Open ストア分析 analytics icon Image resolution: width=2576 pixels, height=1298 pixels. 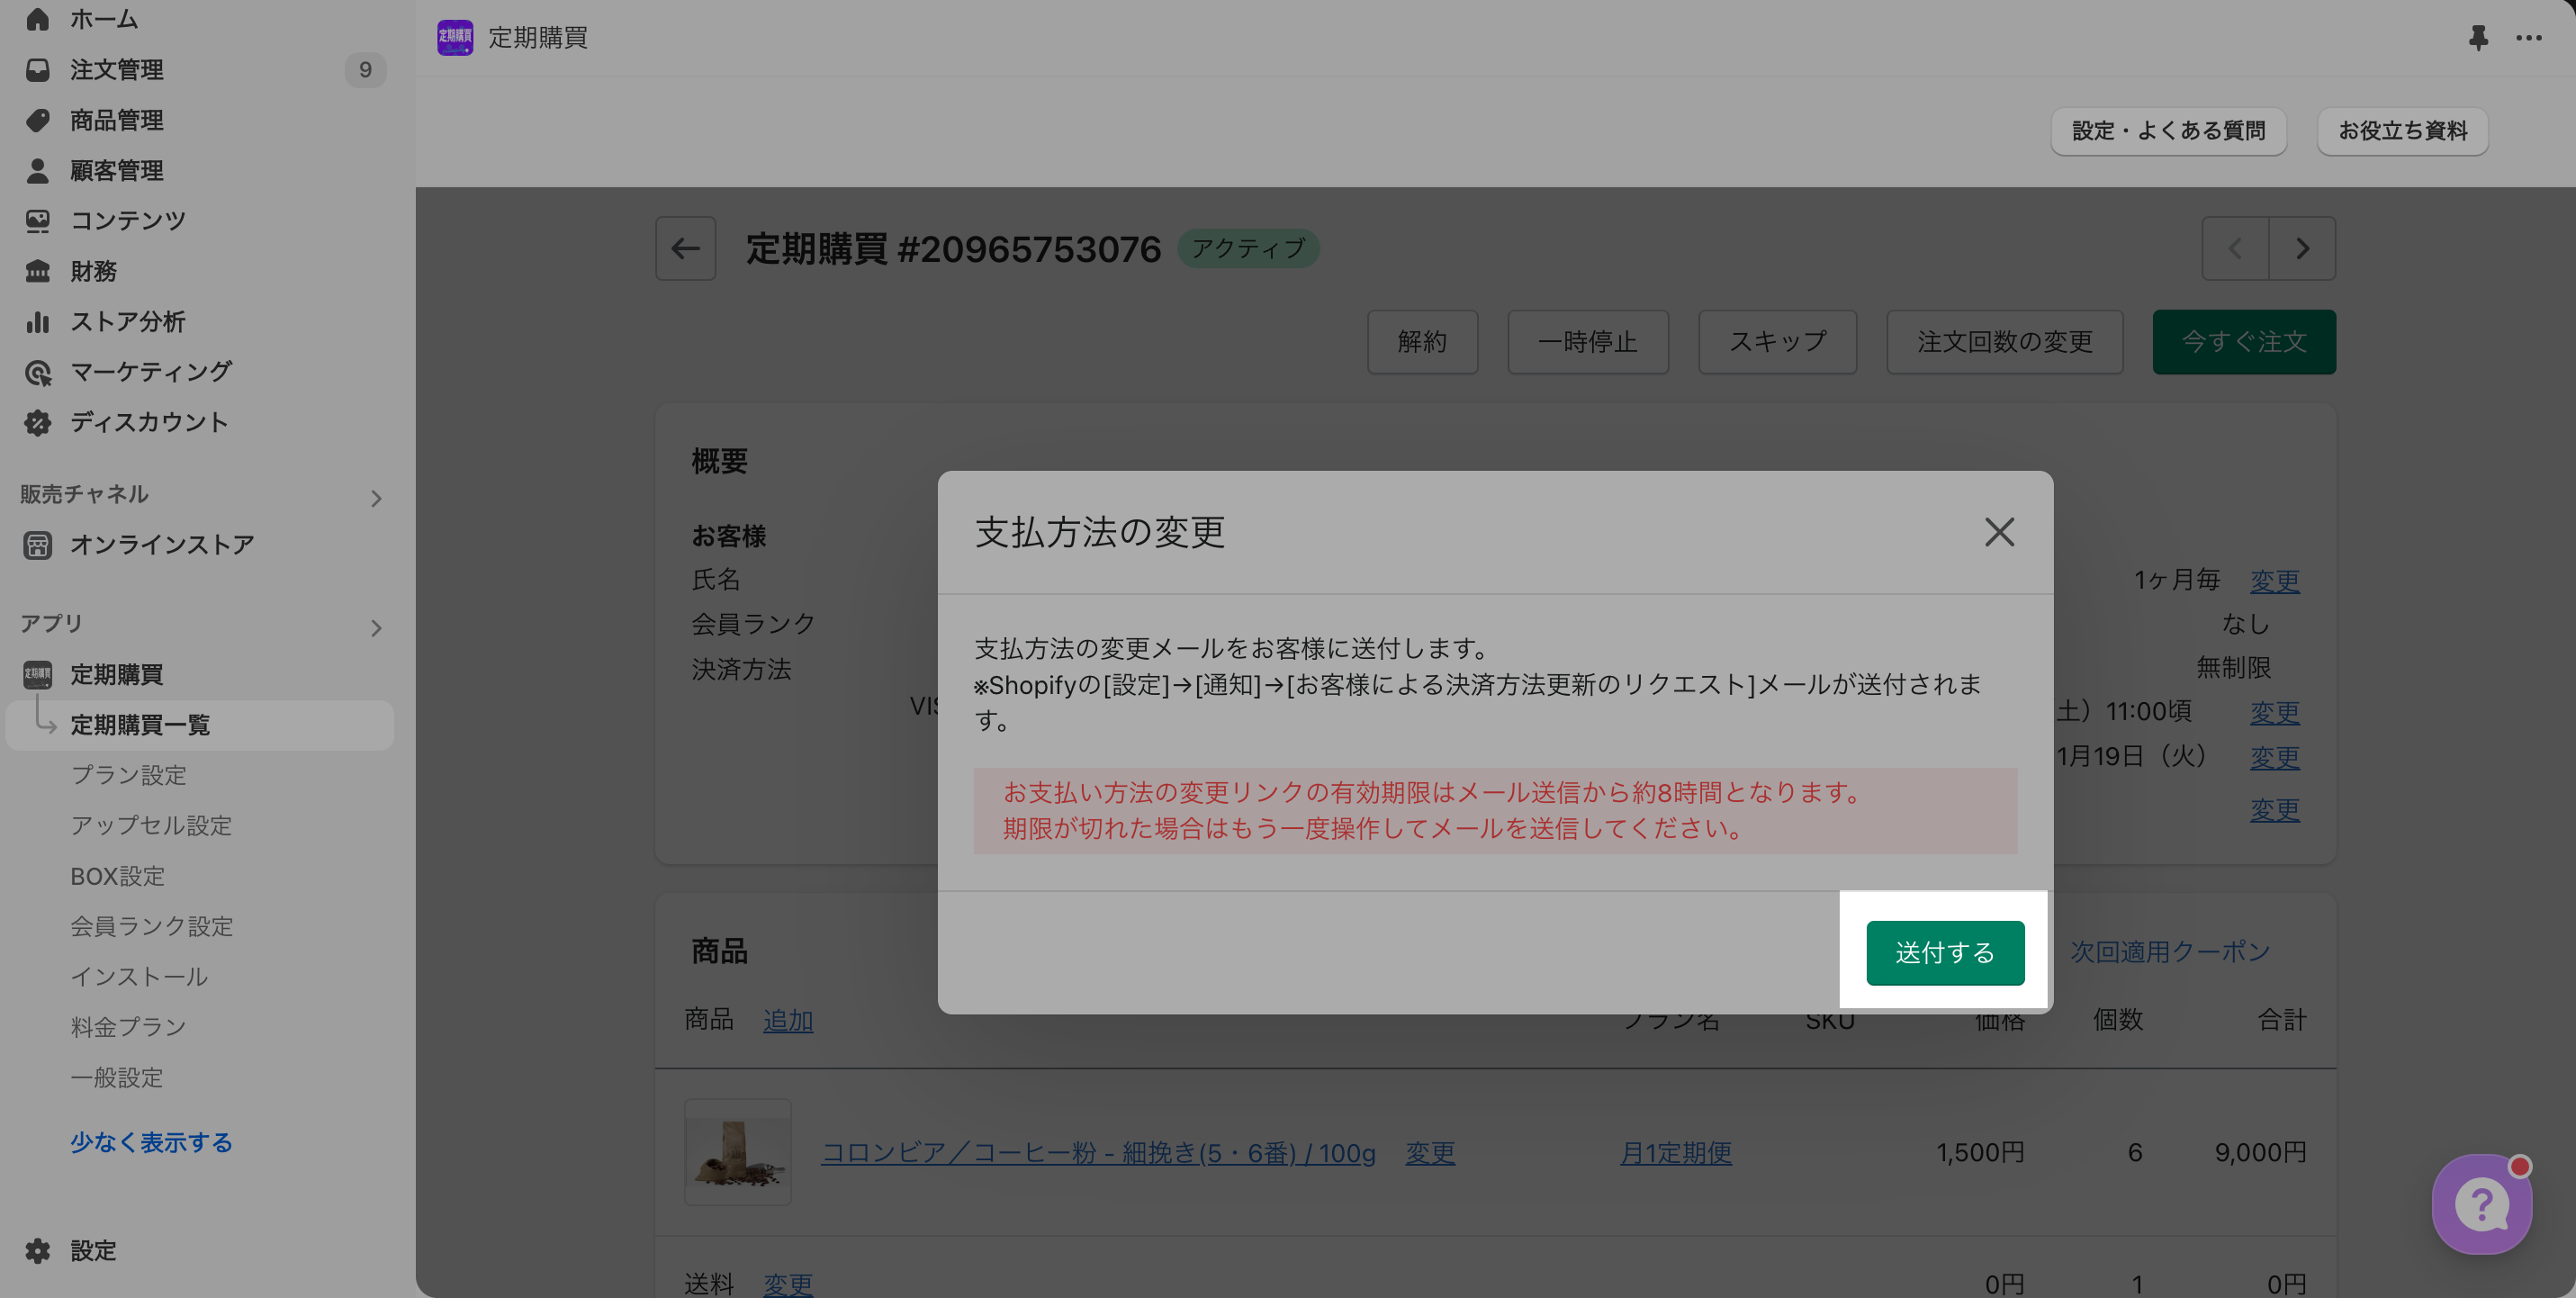38,321
